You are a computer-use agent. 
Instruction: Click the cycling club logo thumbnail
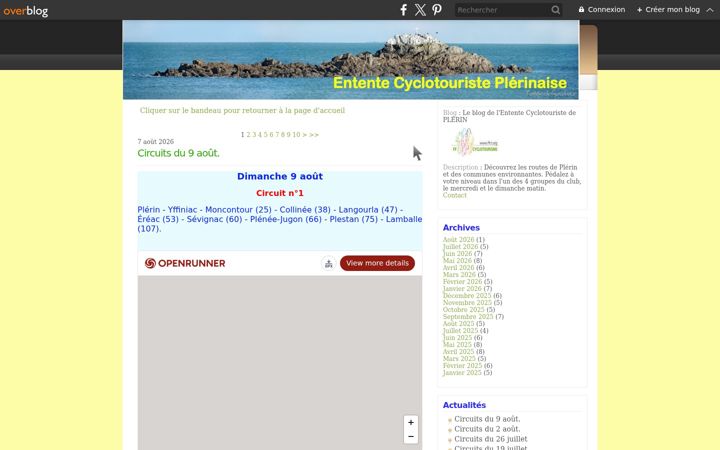[x=475, y=142]
